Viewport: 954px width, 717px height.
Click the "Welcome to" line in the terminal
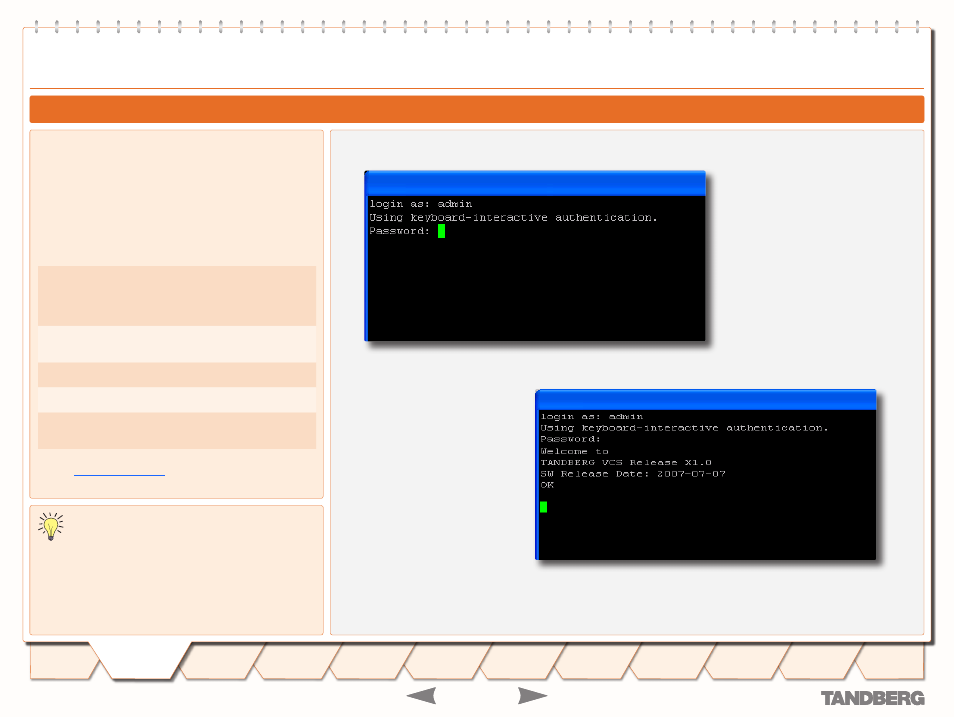(x=574, y=451)
